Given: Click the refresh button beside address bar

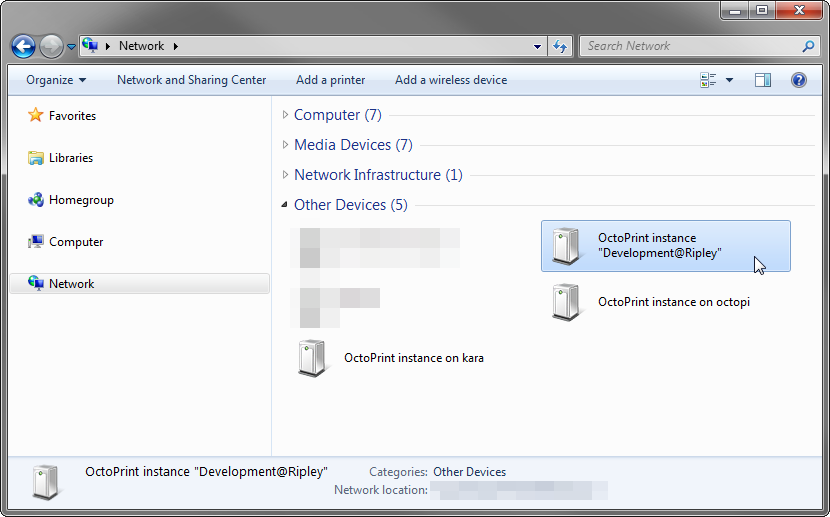Looking at the screenshot, I should 560,46.
